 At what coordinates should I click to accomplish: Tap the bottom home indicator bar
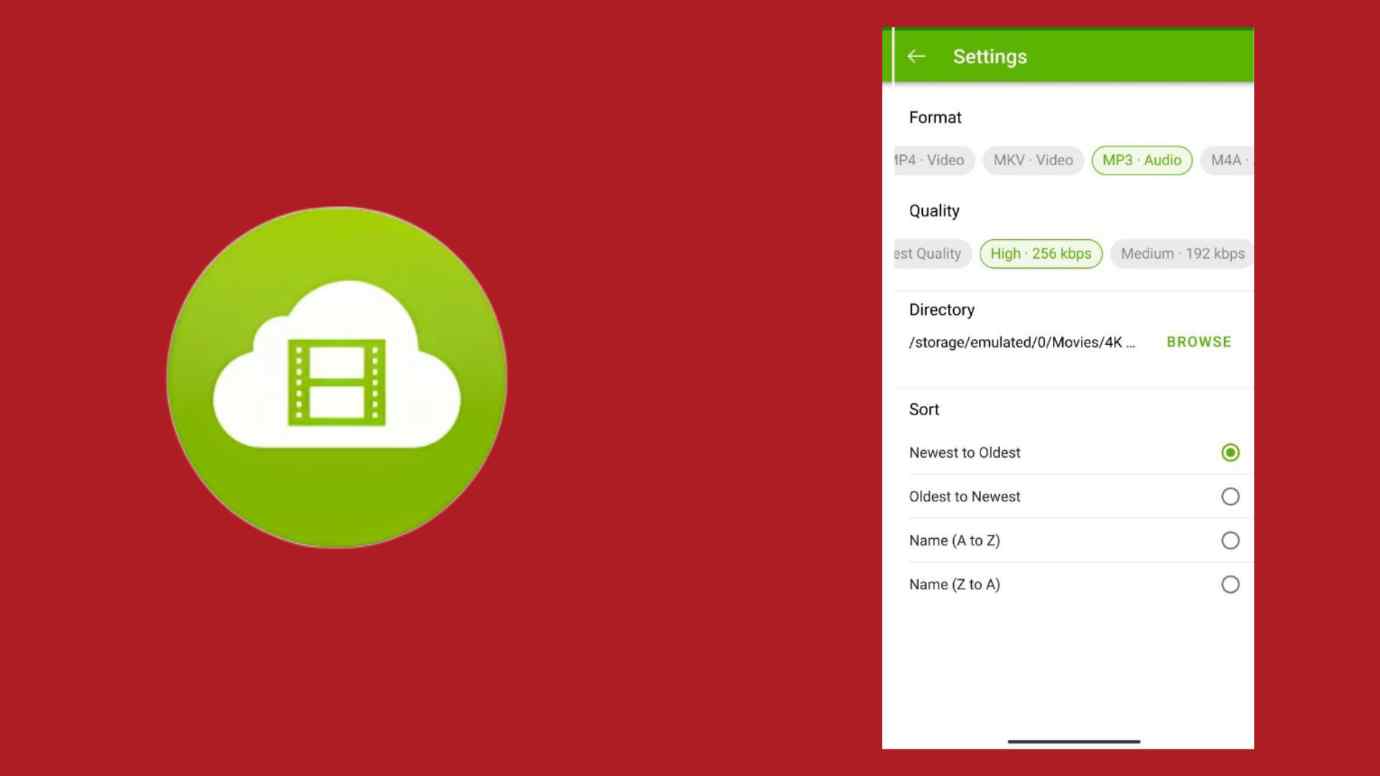point(1073,742)
